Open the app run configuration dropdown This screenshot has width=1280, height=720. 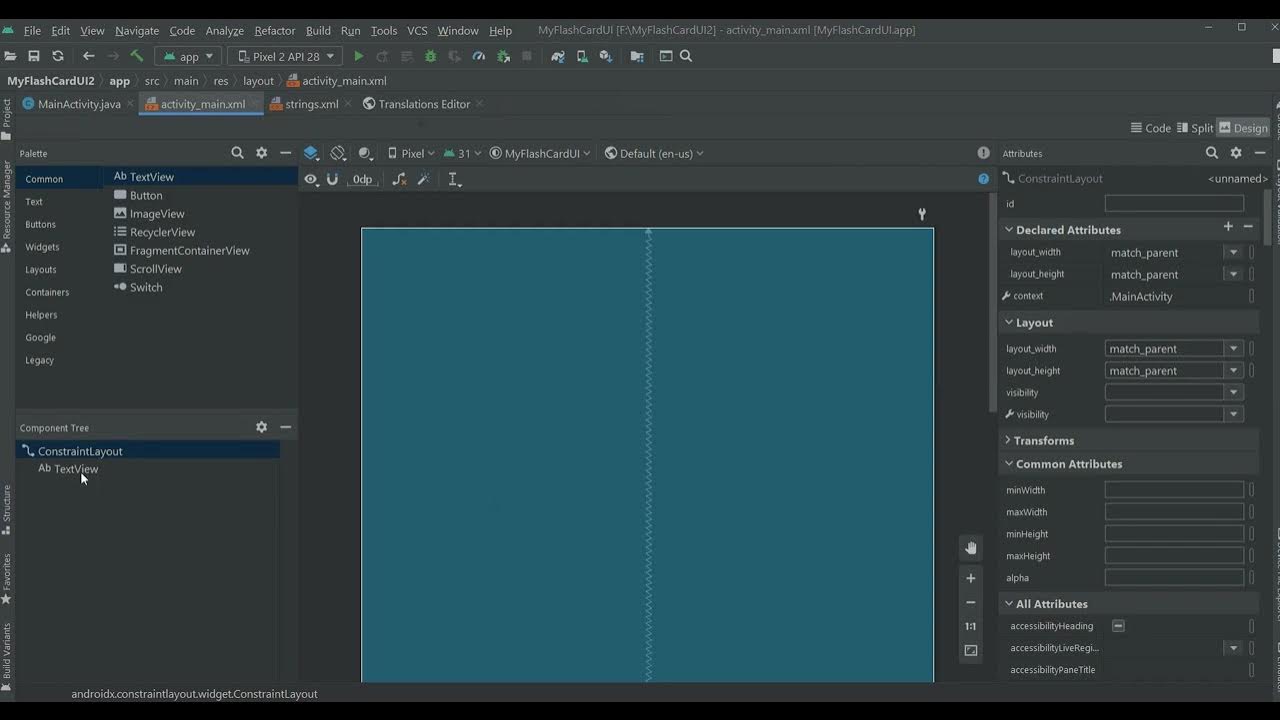(187, 56)
